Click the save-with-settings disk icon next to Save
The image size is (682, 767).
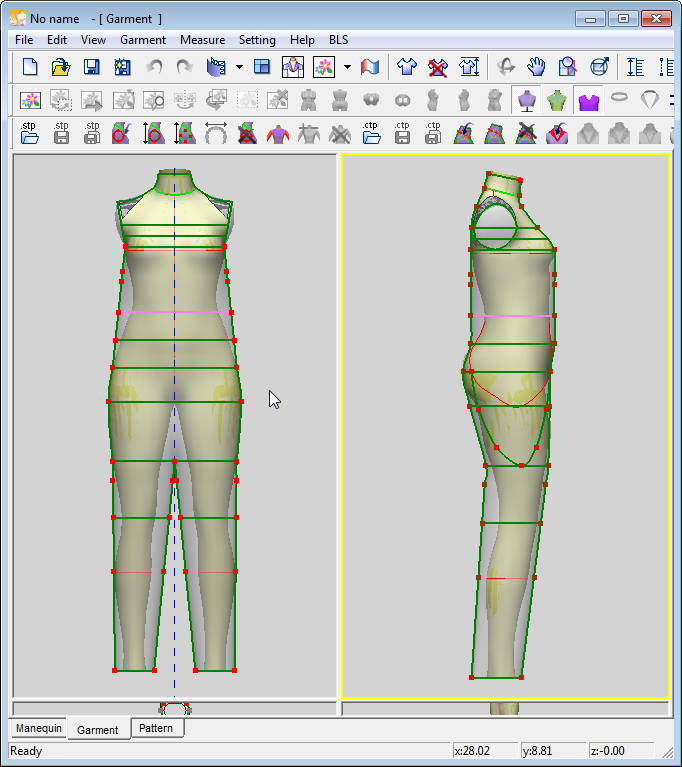pyautogui.click(x=122, y=67)
